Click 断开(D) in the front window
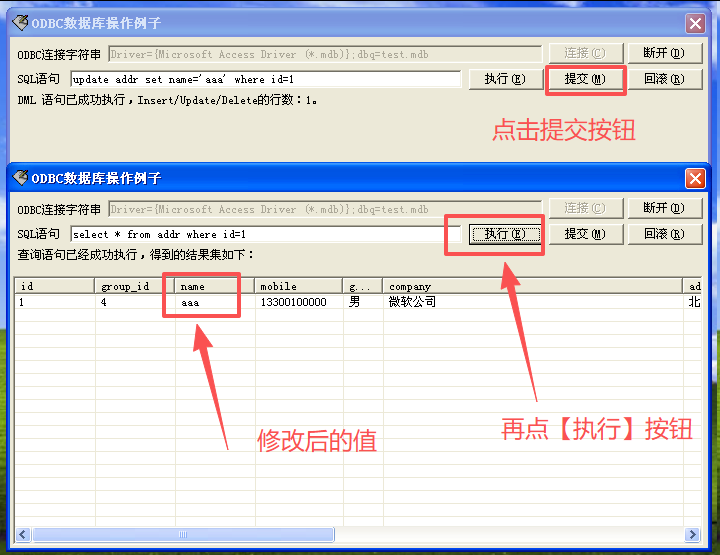 (x=664, y=208)
